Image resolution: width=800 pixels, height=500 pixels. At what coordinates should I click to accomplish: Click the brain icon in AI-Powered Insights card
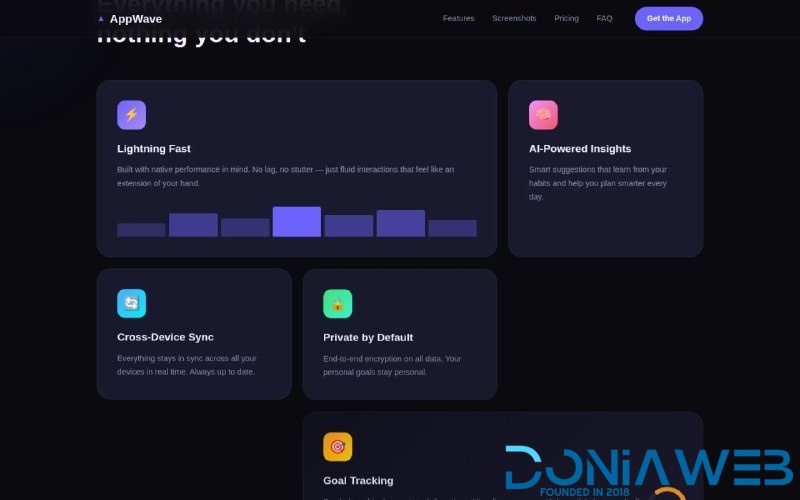[543, 115]
